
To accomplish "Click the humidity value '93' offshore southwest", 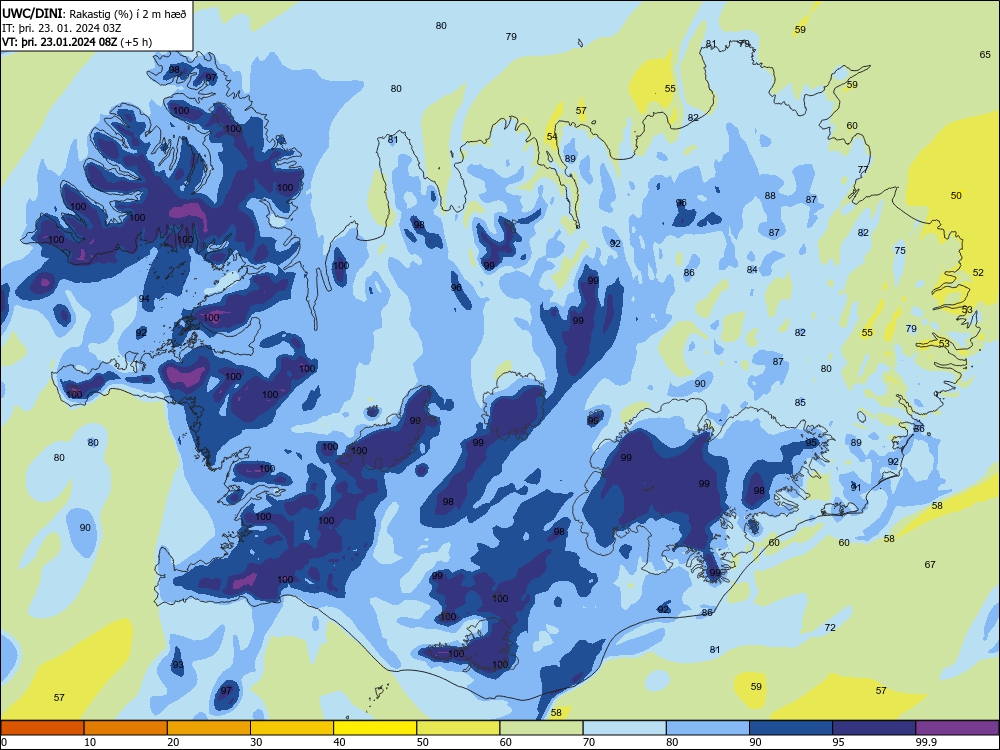I will pyautogui.click(x=178, y=665).
